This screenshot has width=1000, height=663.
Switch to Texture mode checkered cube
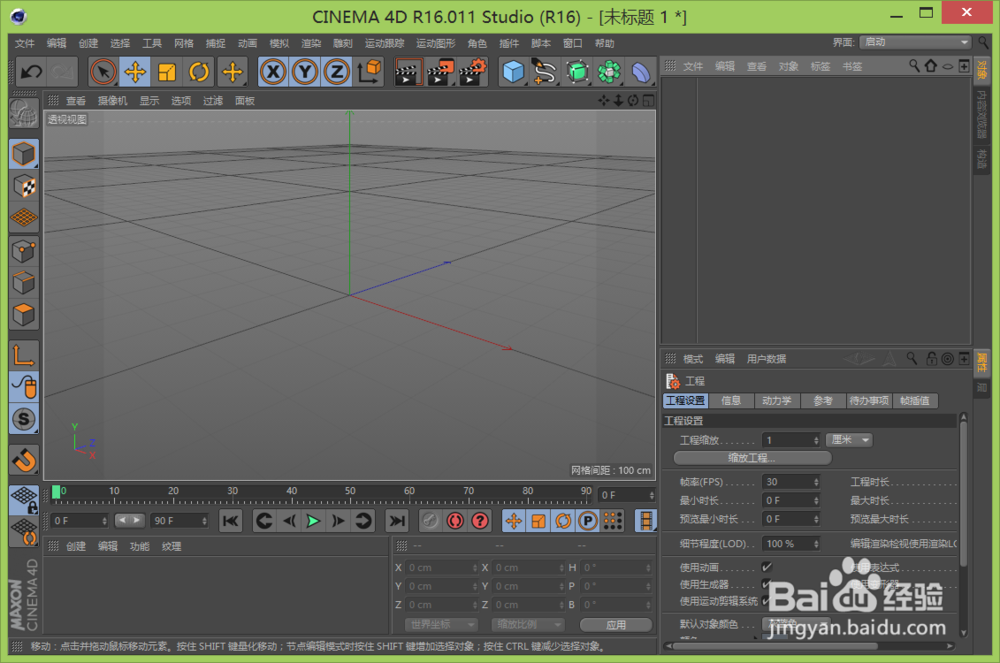pos(24,186)
